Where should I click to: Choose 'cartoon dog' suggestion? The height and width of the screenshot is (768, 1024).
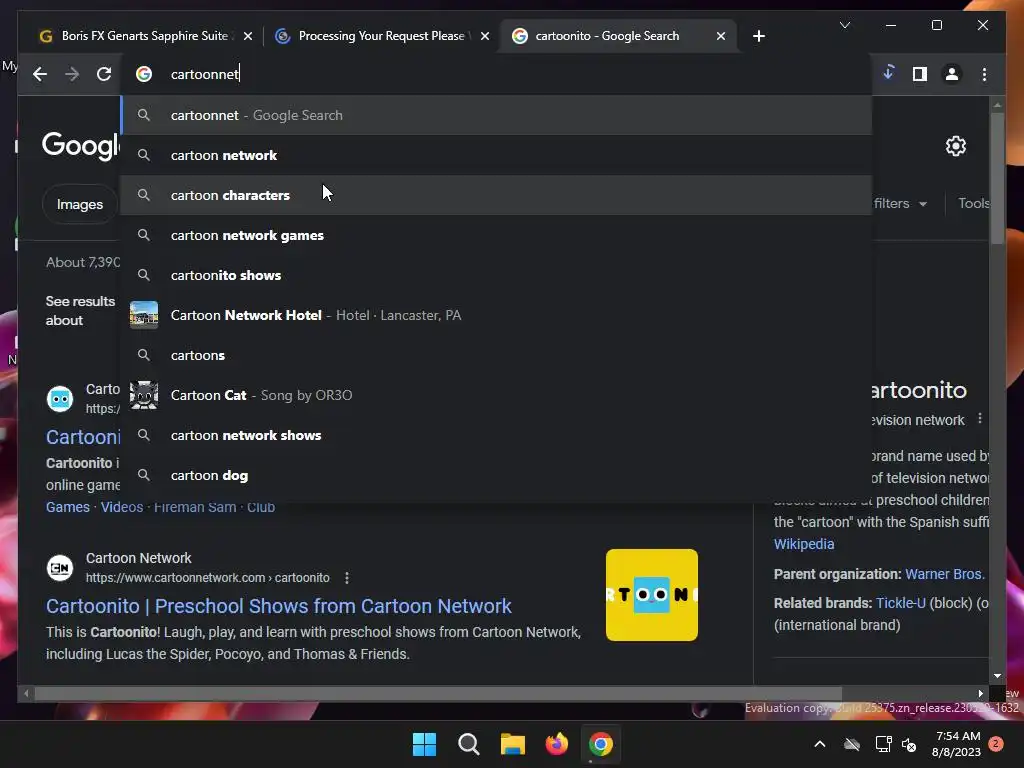pyautogui.click(x=496, y=475)
